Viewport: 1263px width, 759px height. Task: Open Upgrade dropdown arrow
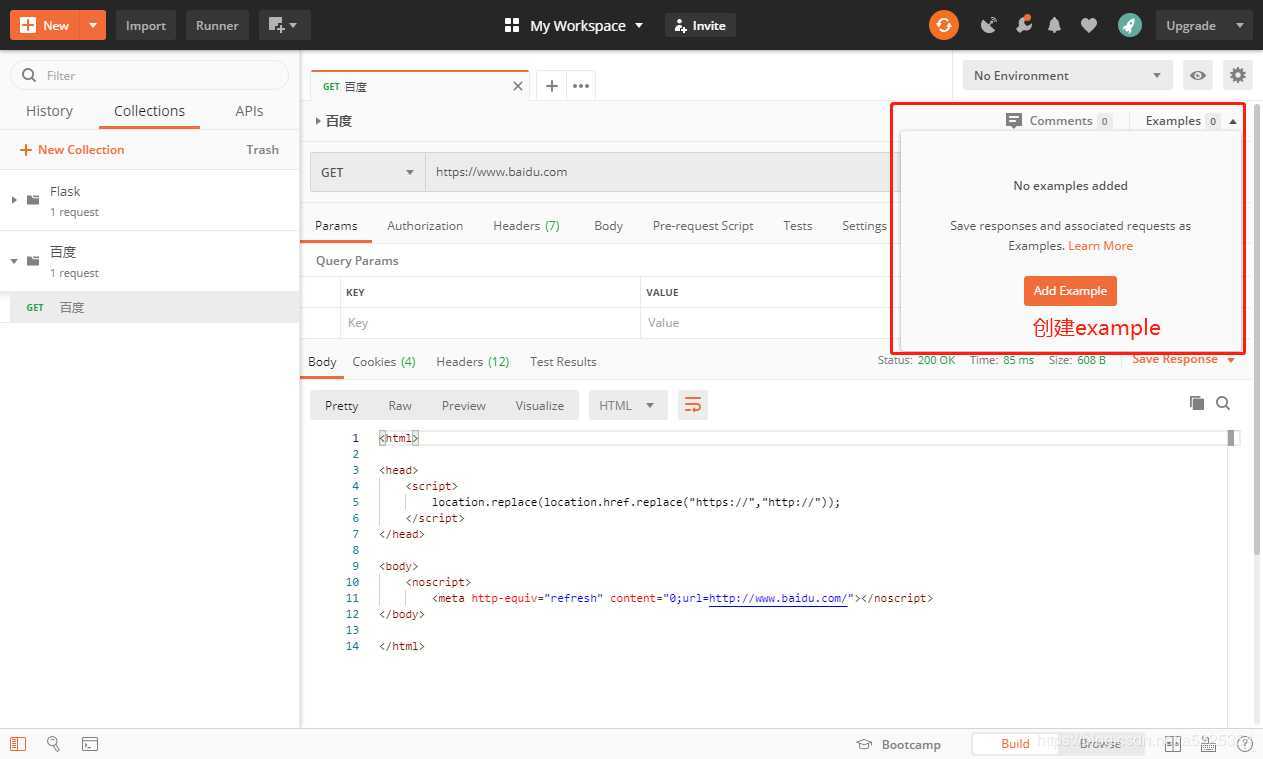(1240, 25)
